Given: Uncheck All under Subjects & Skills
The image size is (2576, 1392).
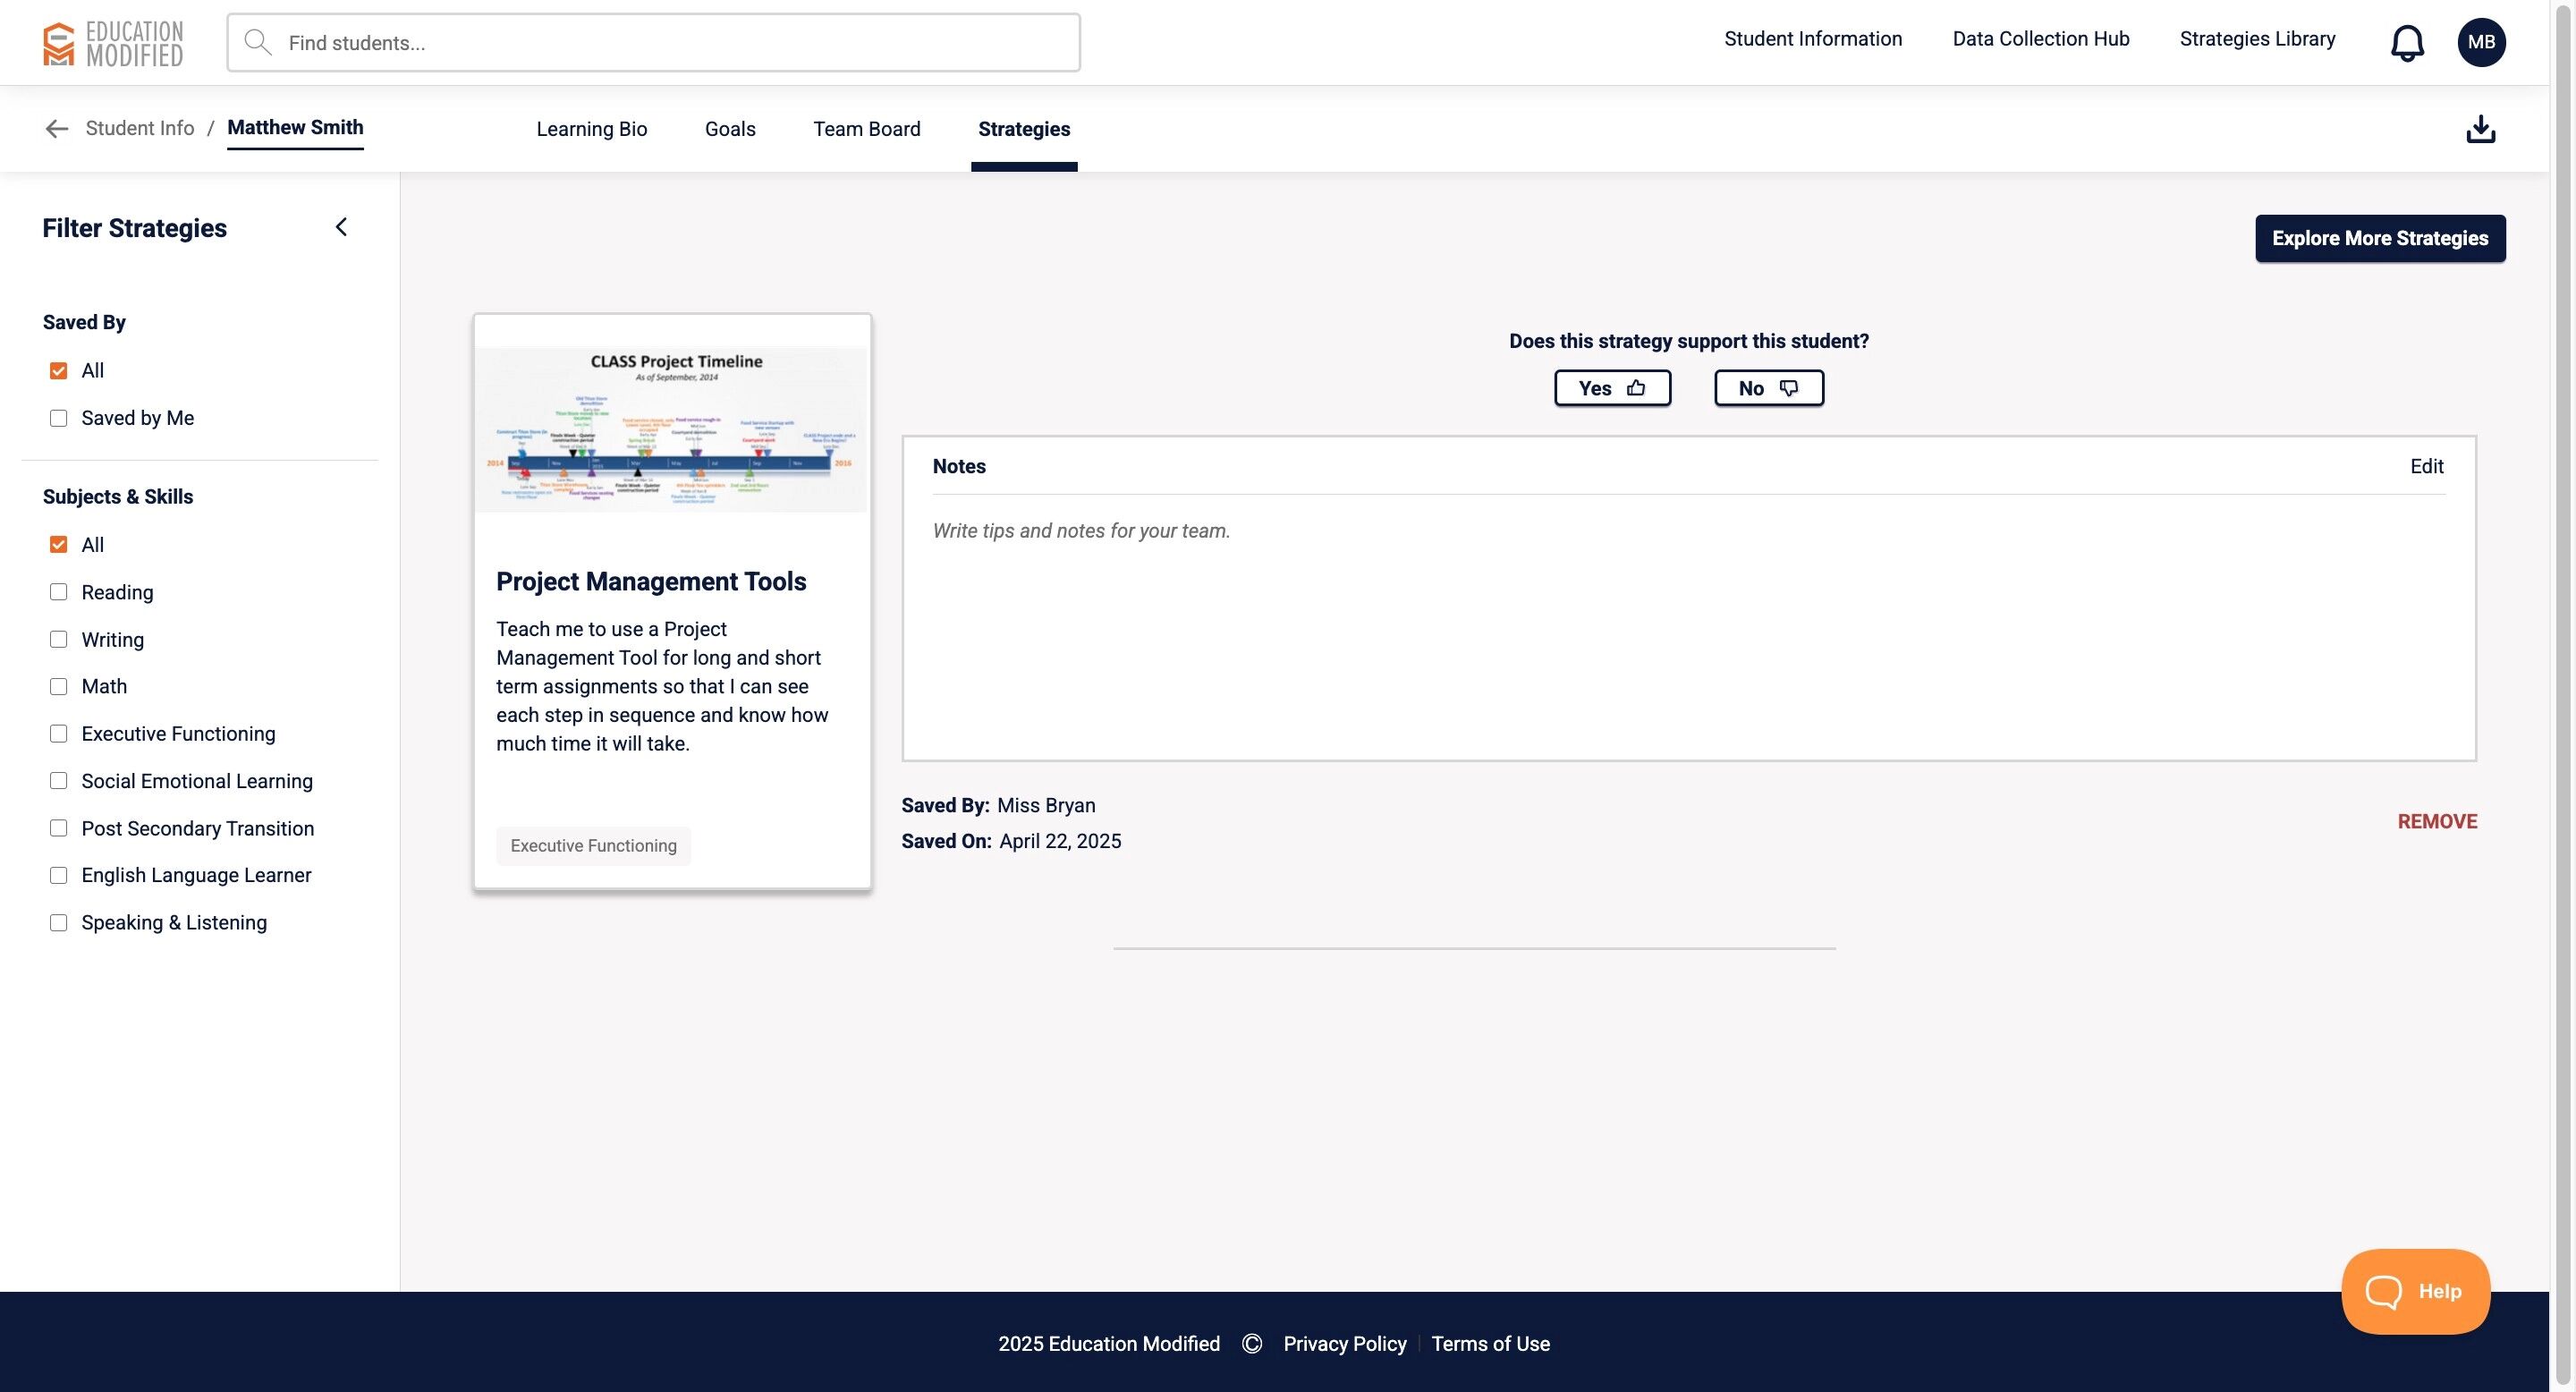Looking at the screenshot, I should [59, 545].
